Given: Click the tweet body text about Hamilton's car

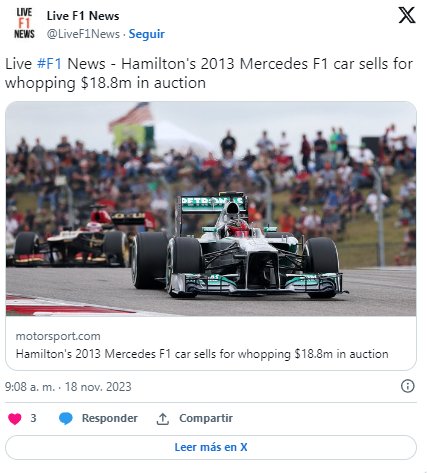Looking at the screenshot, I should click(x=209, y=73).
